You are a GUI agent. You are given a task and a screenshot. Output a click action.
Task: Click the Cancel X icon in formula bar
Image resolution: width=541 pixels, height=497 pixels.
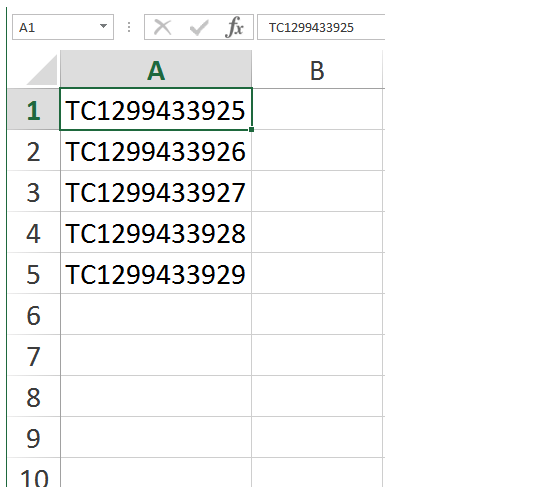(x=163, y=27)
